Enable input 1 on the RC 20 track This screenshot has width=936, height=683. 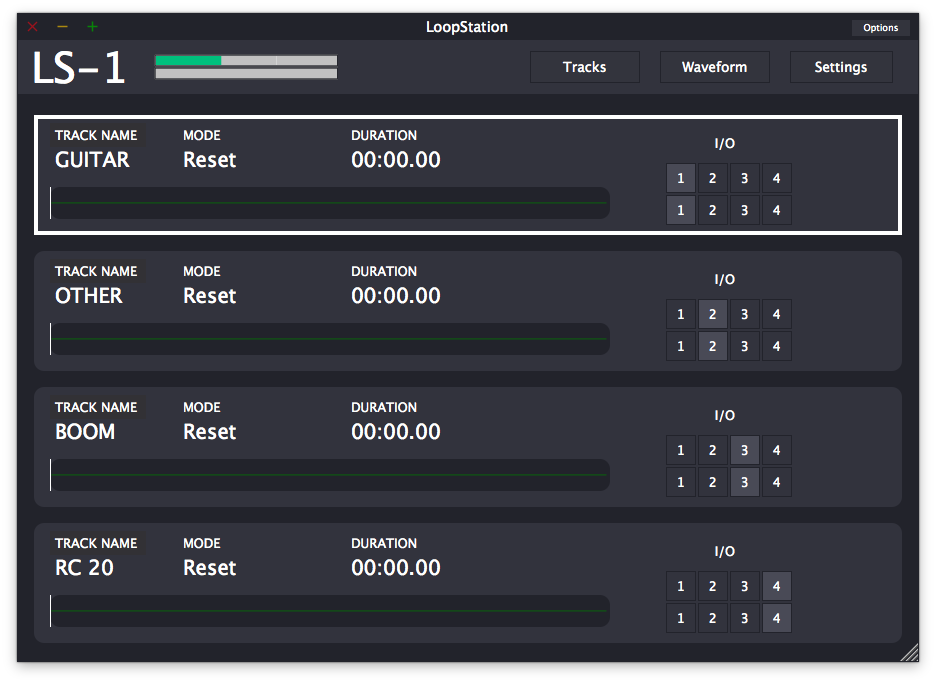pos(680,586)
